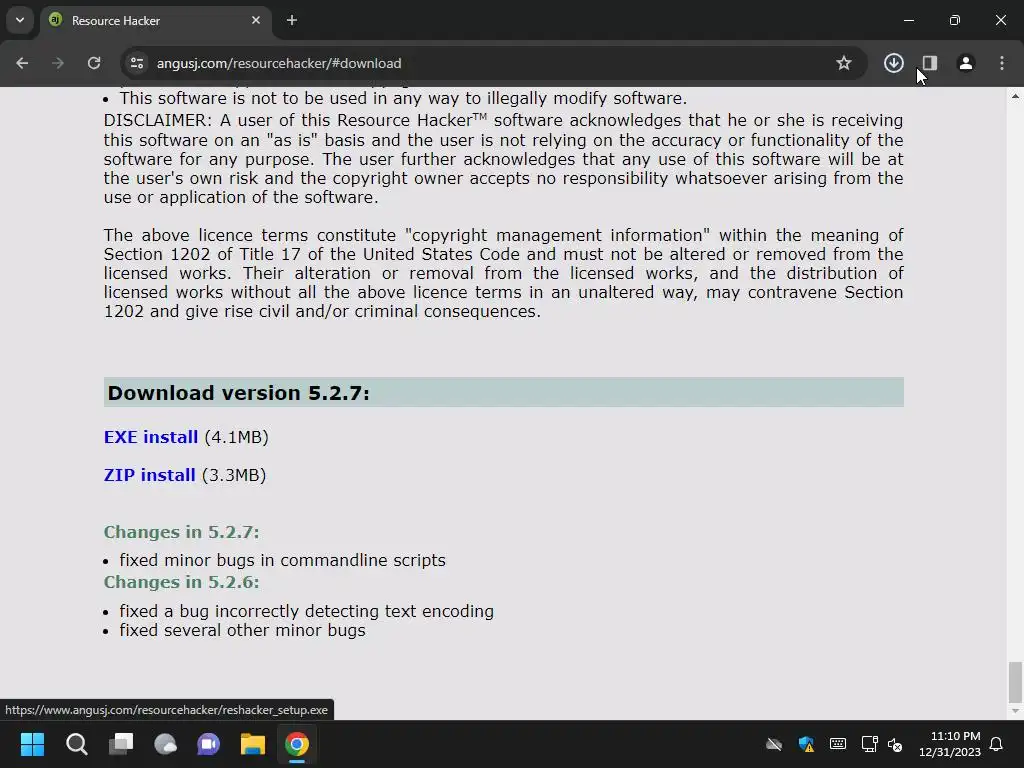
Task: Close the Resource Hacker tab
Action: click(x=256, y=20)
